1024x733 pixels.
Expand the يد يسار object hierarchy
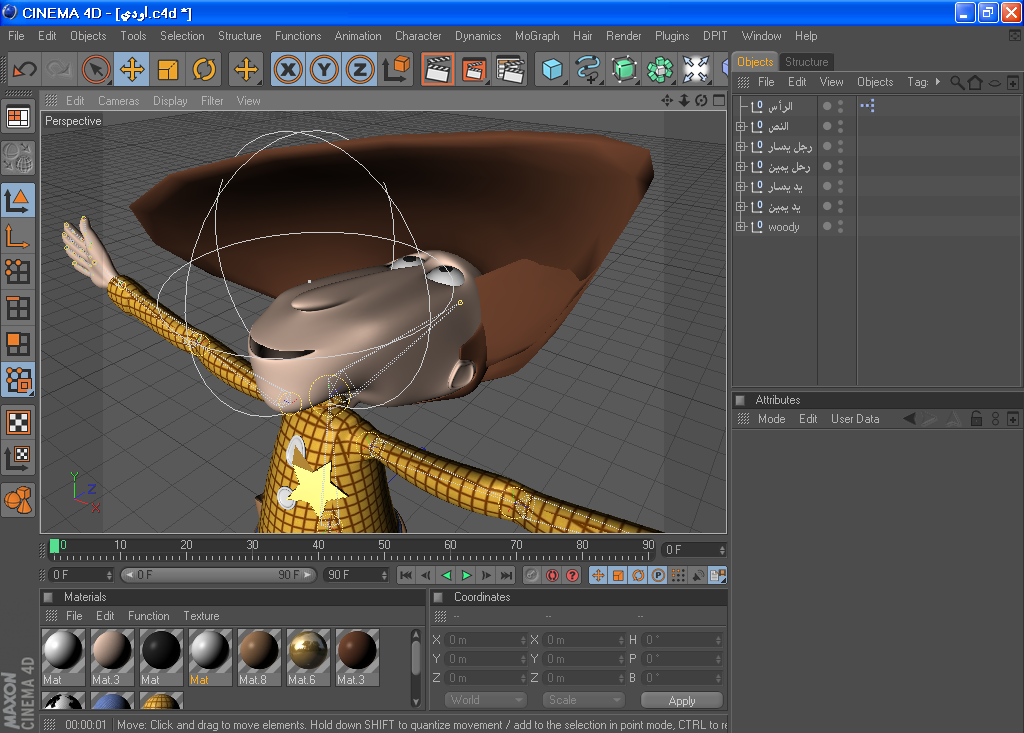(741, 186)
